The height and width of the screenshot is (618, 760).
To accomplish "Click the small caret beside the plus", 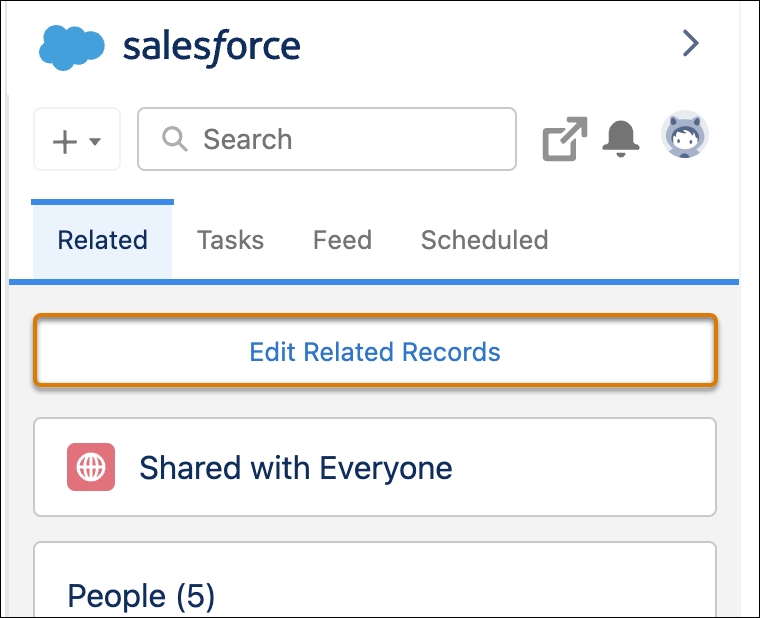I will (95, 142).
